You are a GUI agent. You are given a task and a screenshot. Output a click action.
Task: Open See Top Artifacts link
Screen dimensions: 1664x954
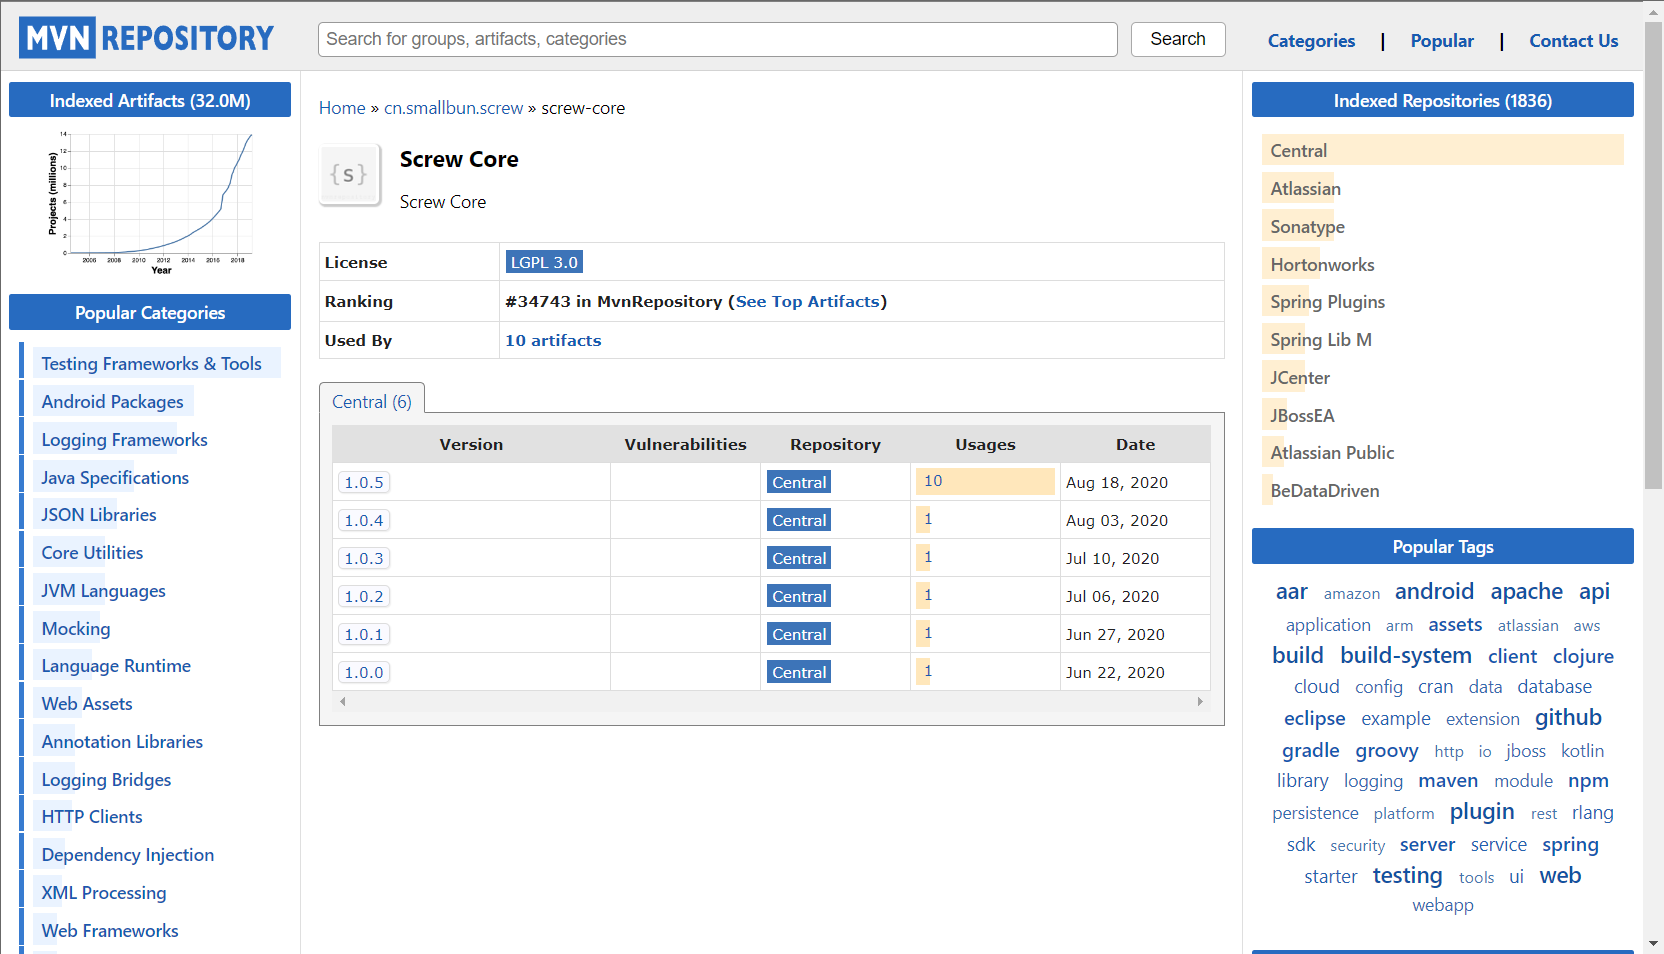pos(808,301)
